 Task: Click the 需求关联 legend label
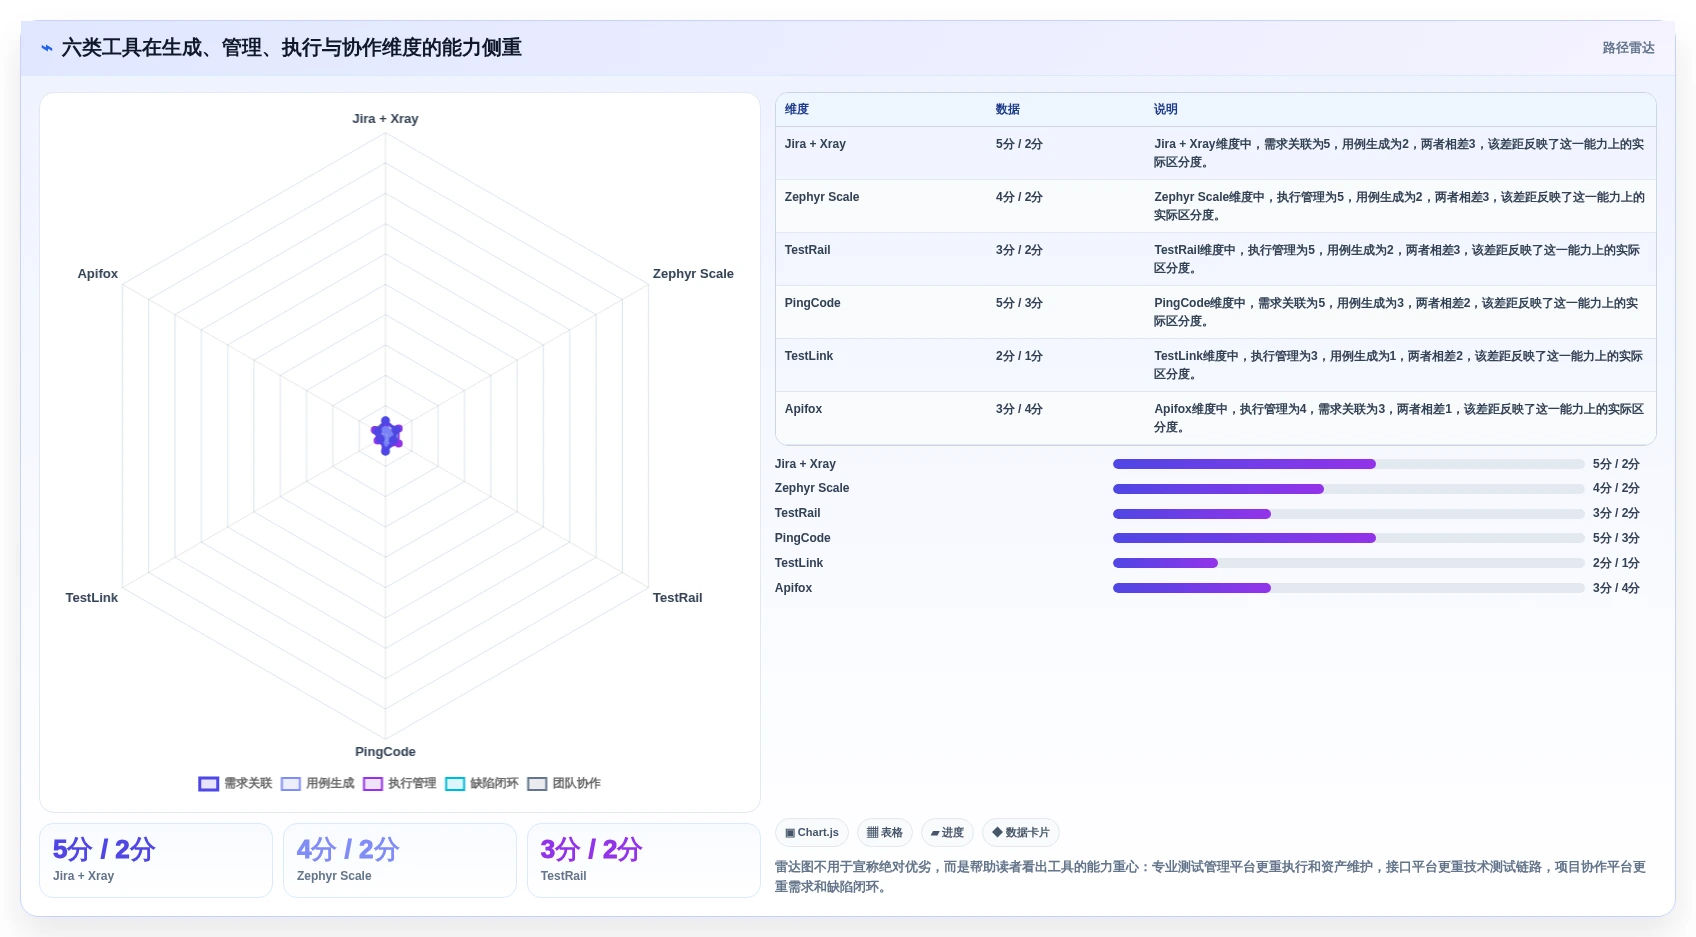[248, 784]
